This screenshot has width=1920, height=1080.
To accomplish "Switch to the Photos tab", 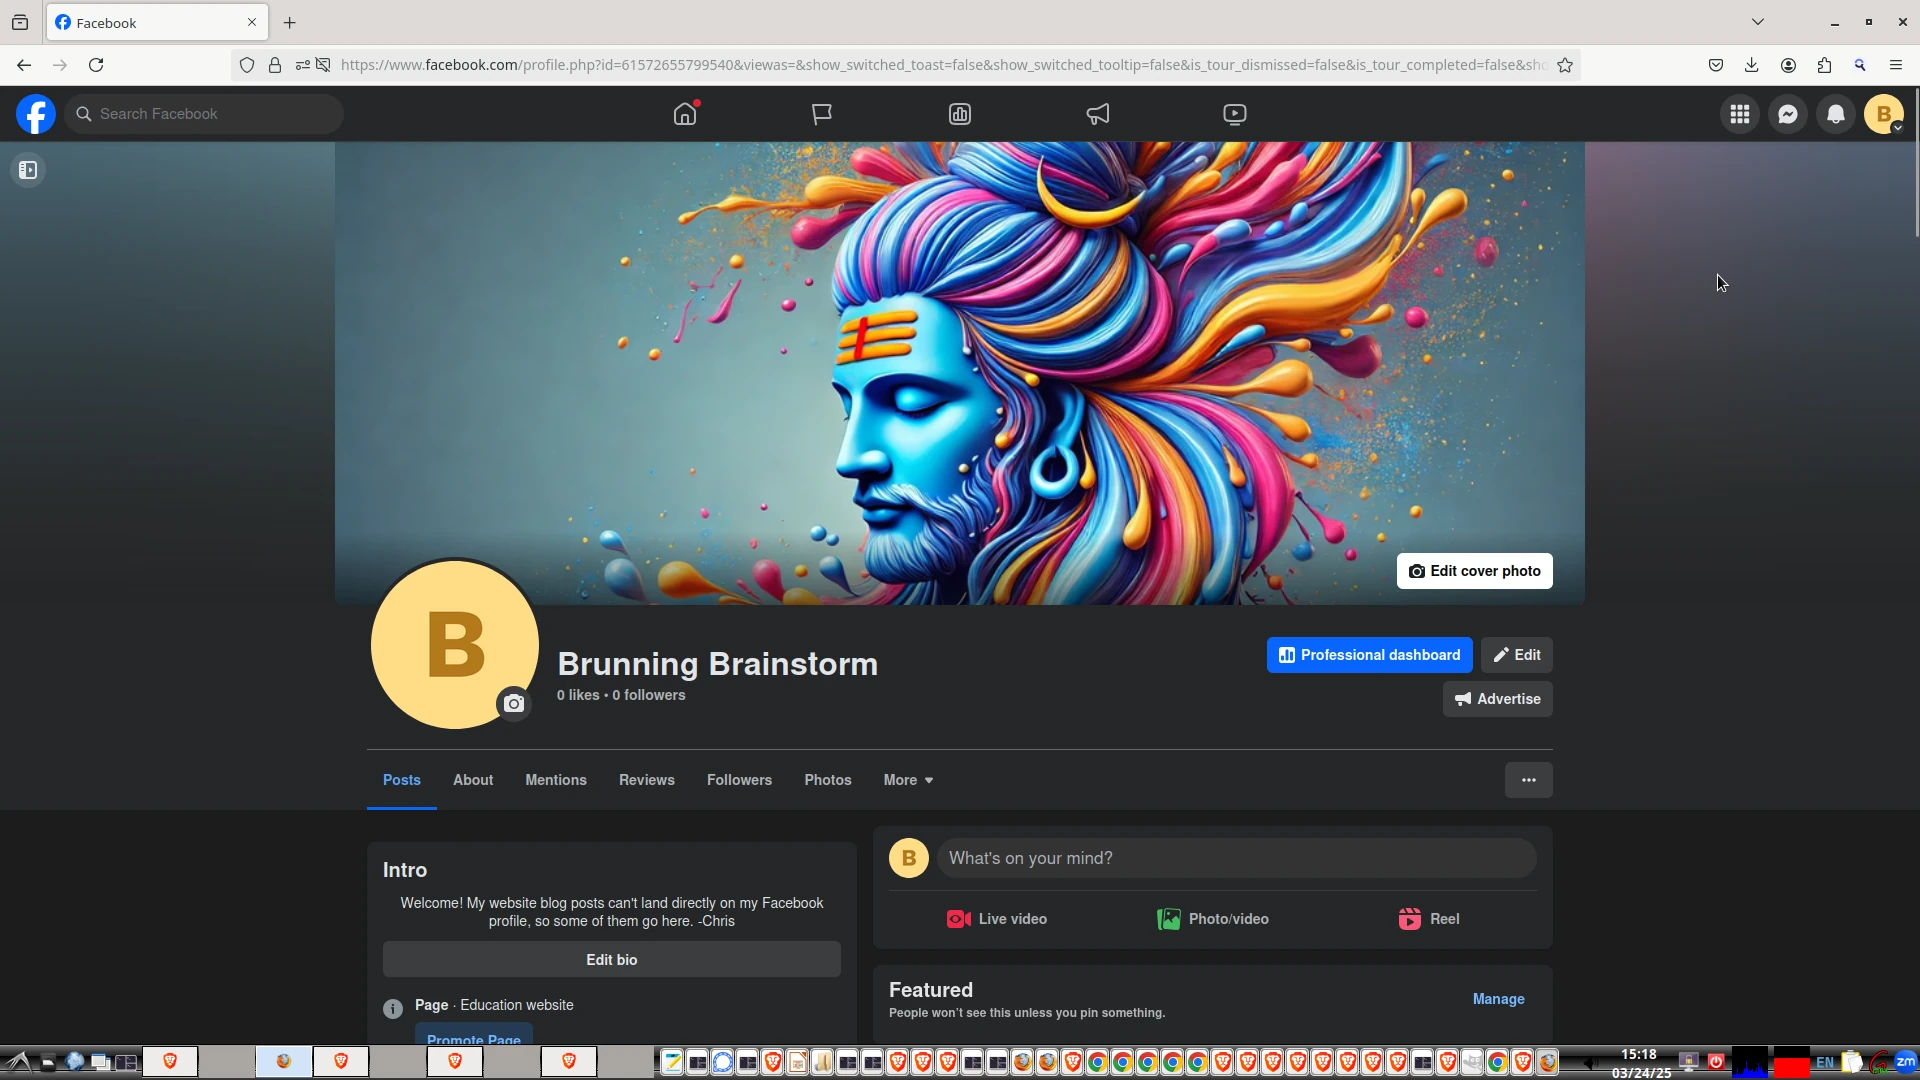I will 828,780.
